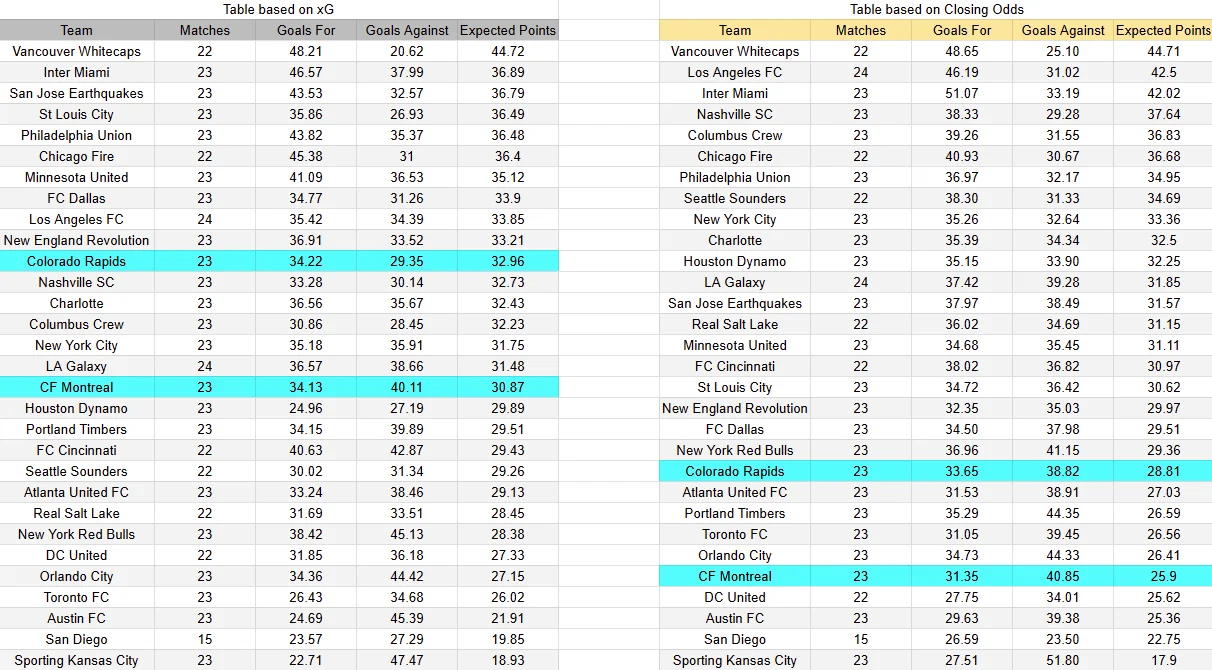
Task: Click the Team header in xG table
Action: [x=77, y=30]
